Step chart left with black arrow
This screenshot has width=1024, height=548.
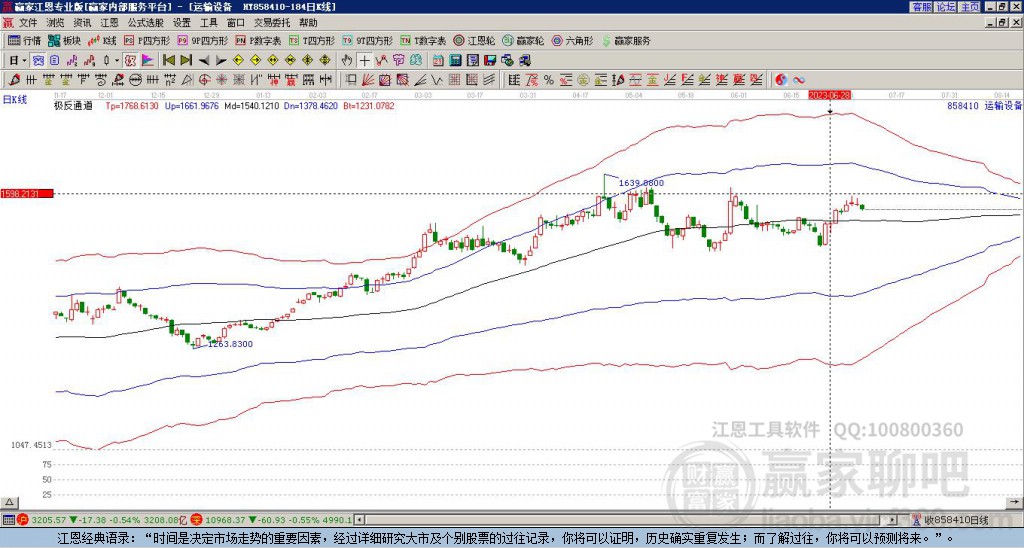[x=204, y=61]
